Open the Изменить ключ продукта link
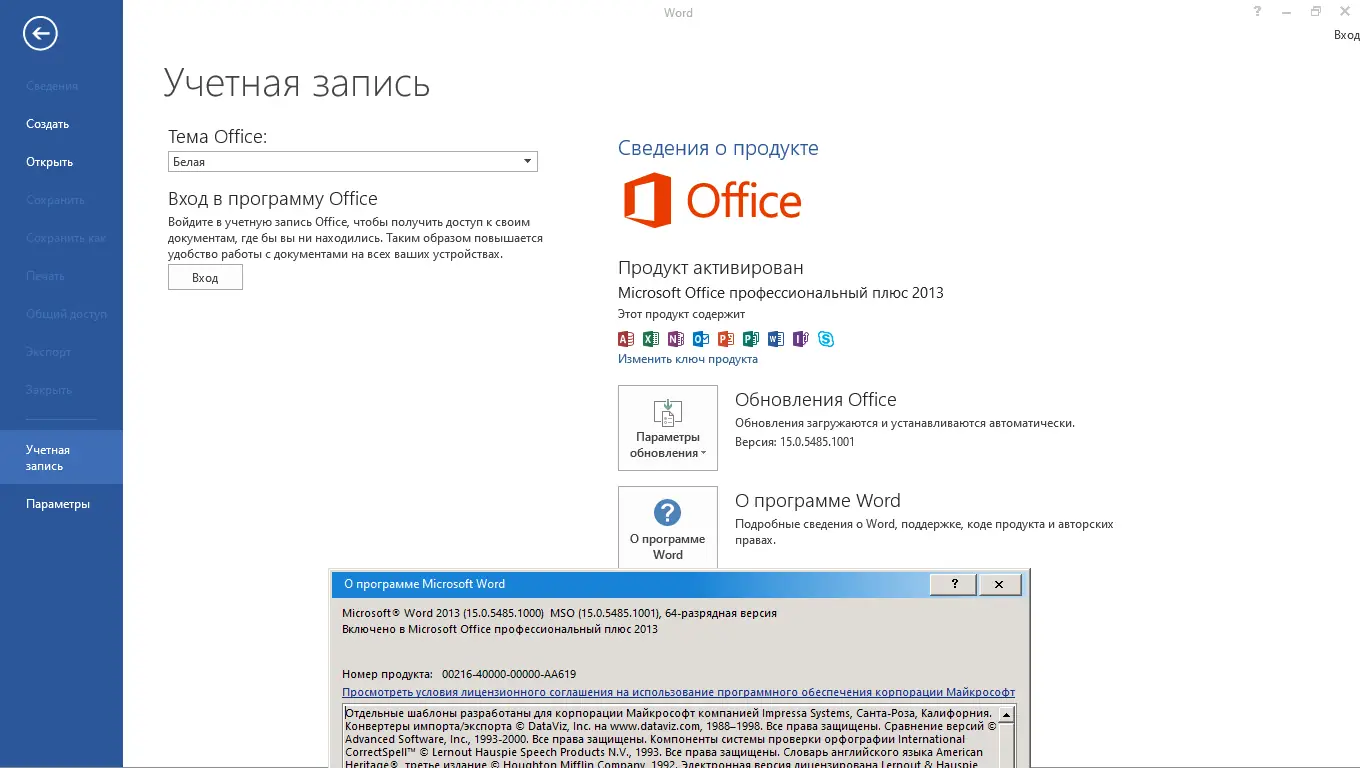1360x768 pixels. click(686, 358)
